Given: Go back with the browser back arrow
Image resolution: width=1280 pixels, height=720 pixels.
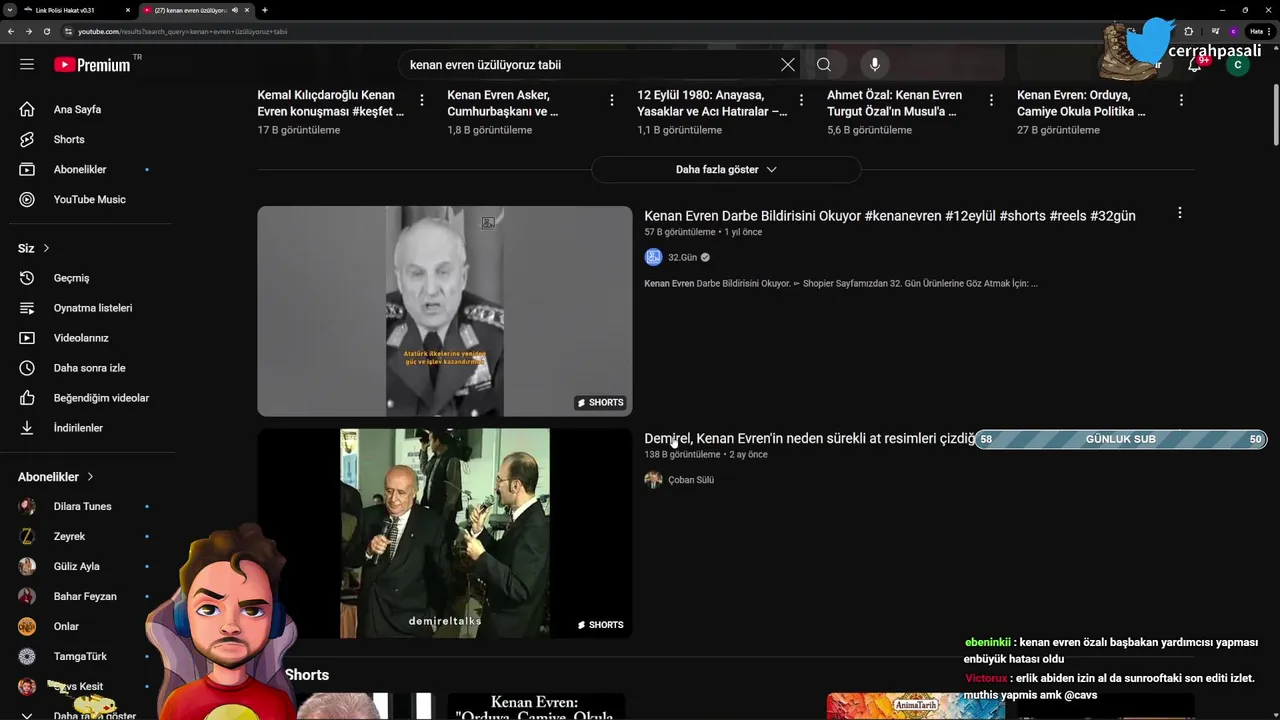Looking at the screenshot, I should pyautogui.click(x=11, y=31).
